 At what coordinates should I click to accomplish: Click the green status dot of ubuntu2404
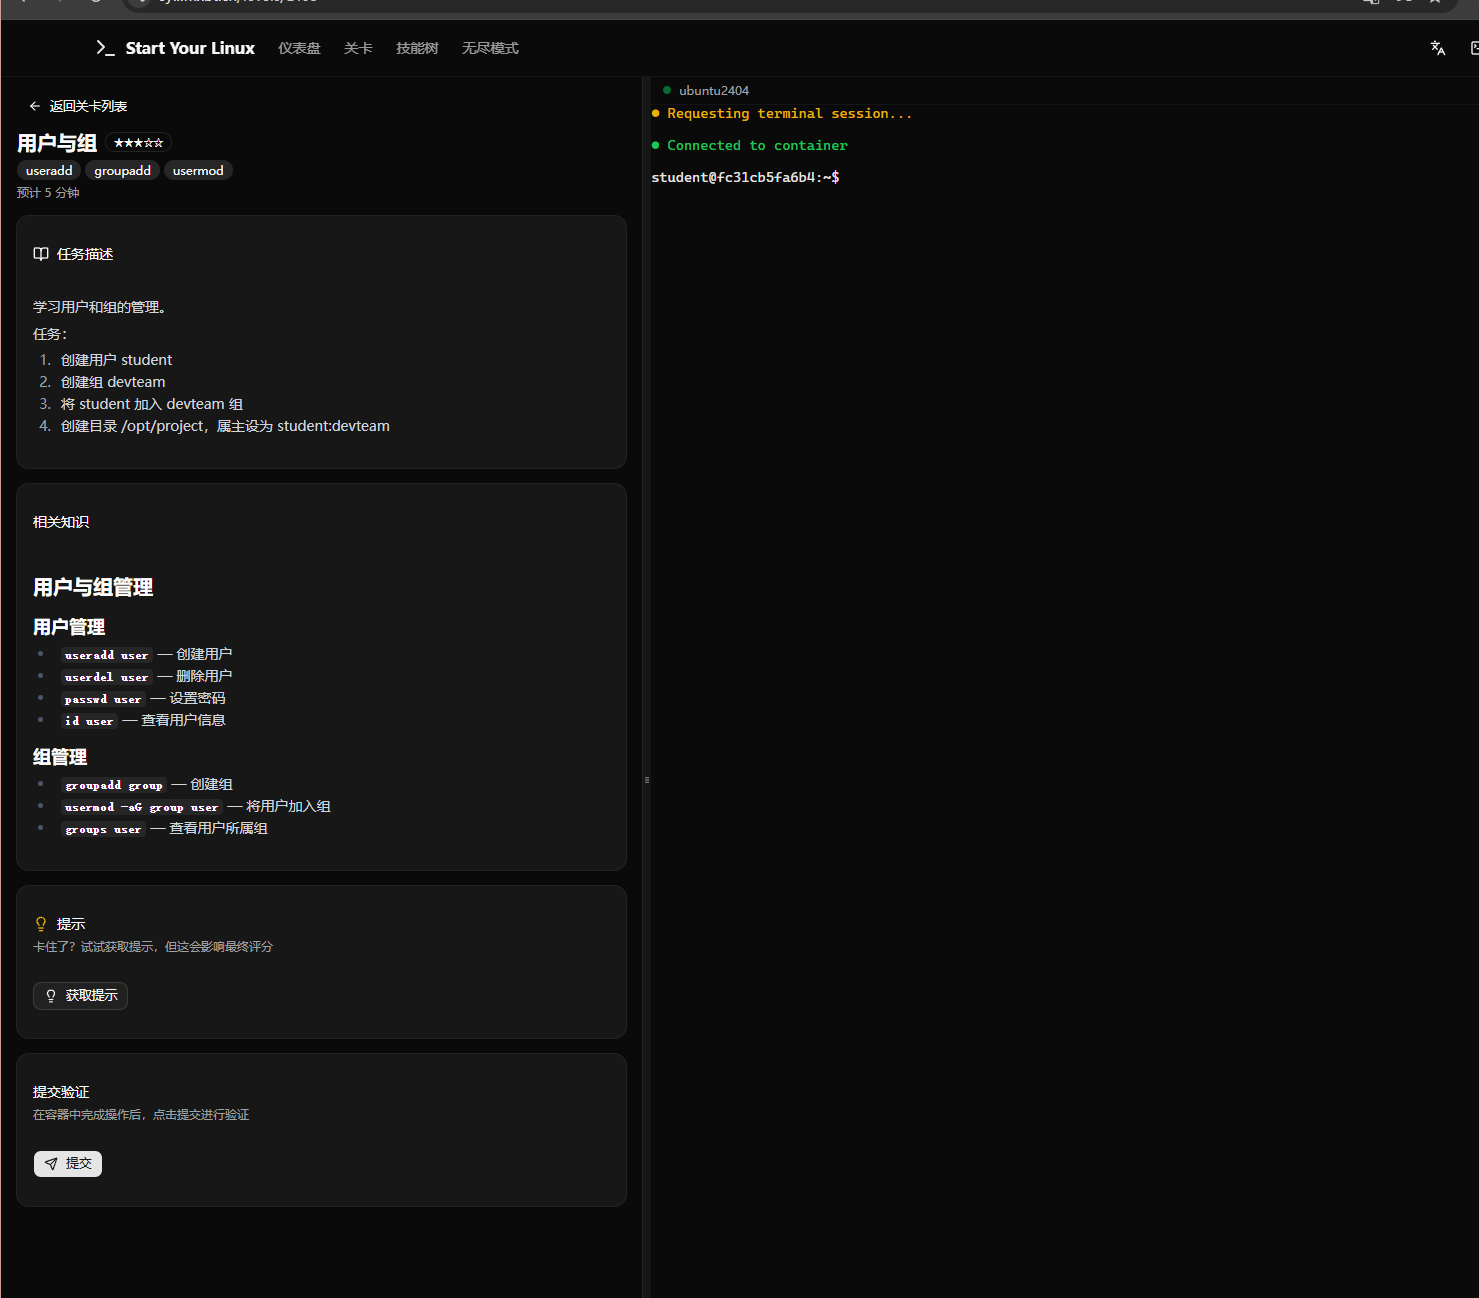667,90
